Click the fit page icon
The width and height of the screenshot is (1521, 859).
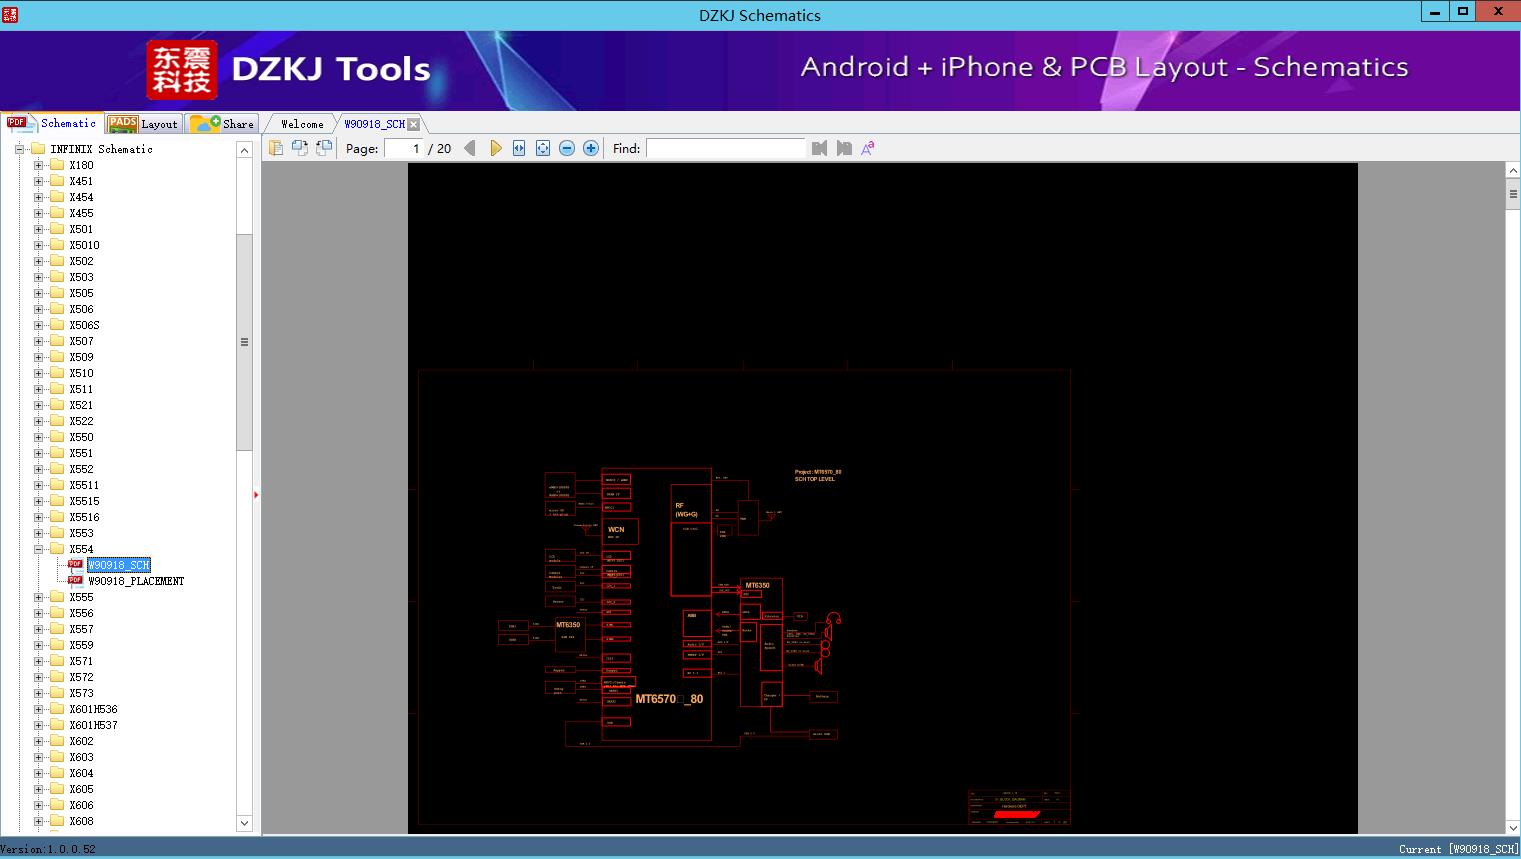[543, 148]
